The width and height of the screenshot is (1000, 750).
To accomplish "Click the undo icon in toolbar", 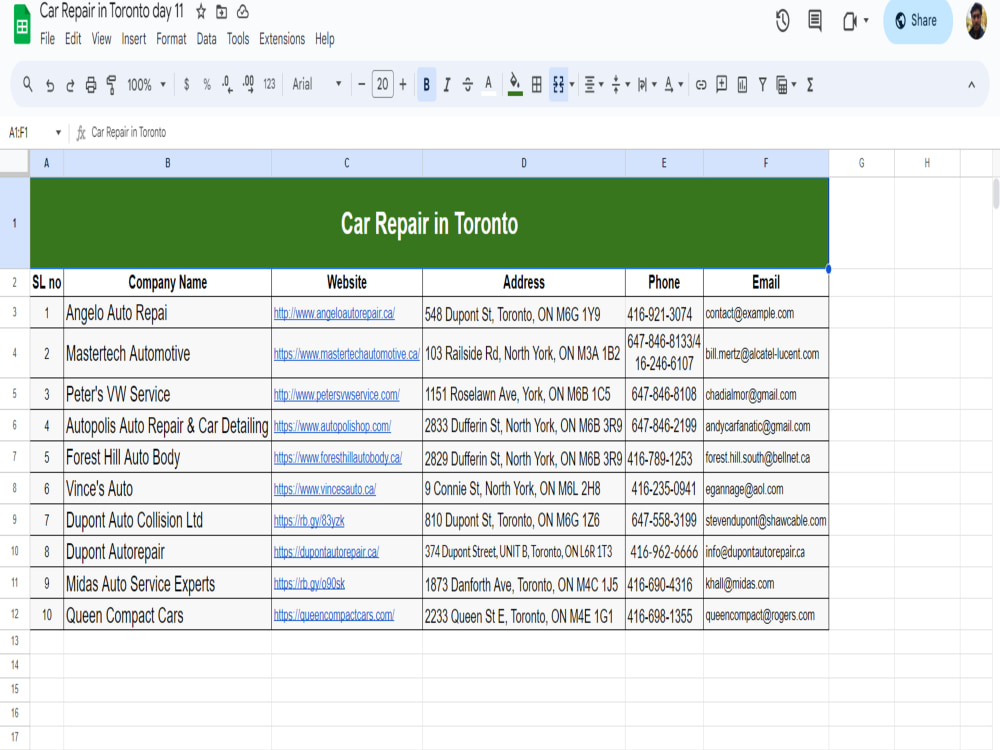I will pyautogui.click(x=50, y=85).
